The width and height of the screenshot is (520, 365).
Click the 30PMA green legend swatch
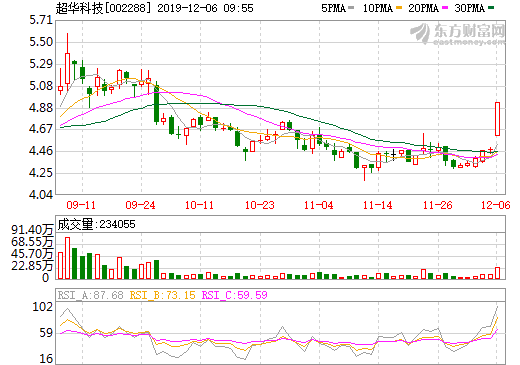point(491,7)
